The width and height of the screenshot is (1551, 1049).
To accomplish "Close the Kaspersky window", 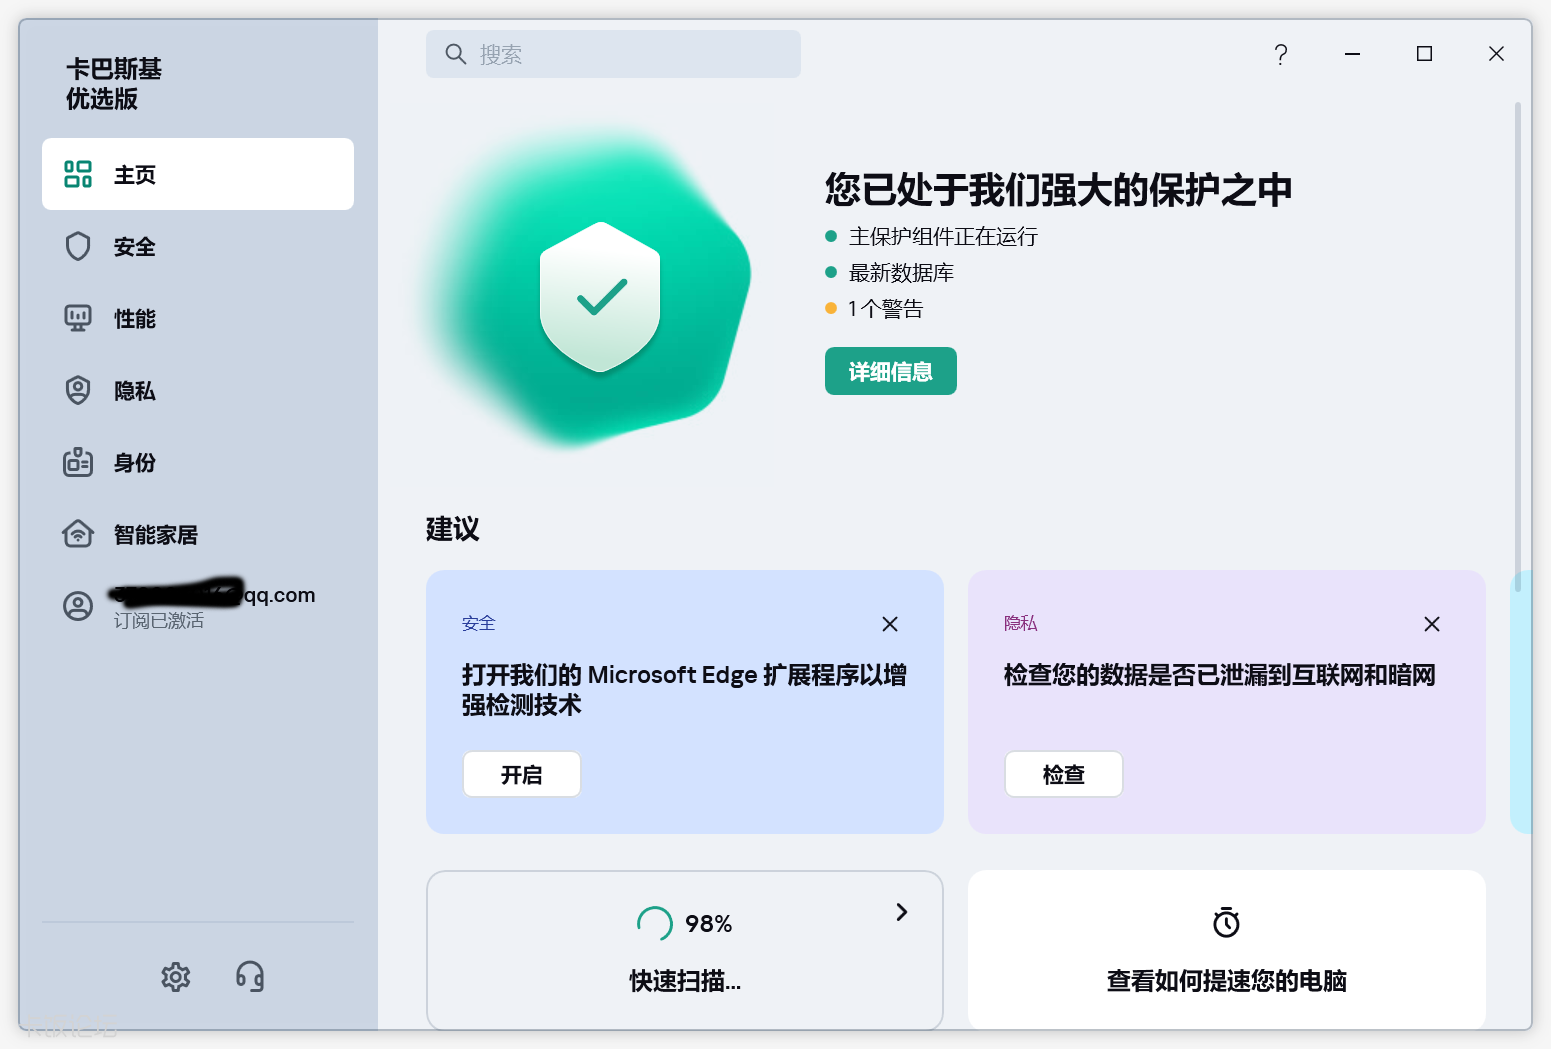I will coord(1497,54).
